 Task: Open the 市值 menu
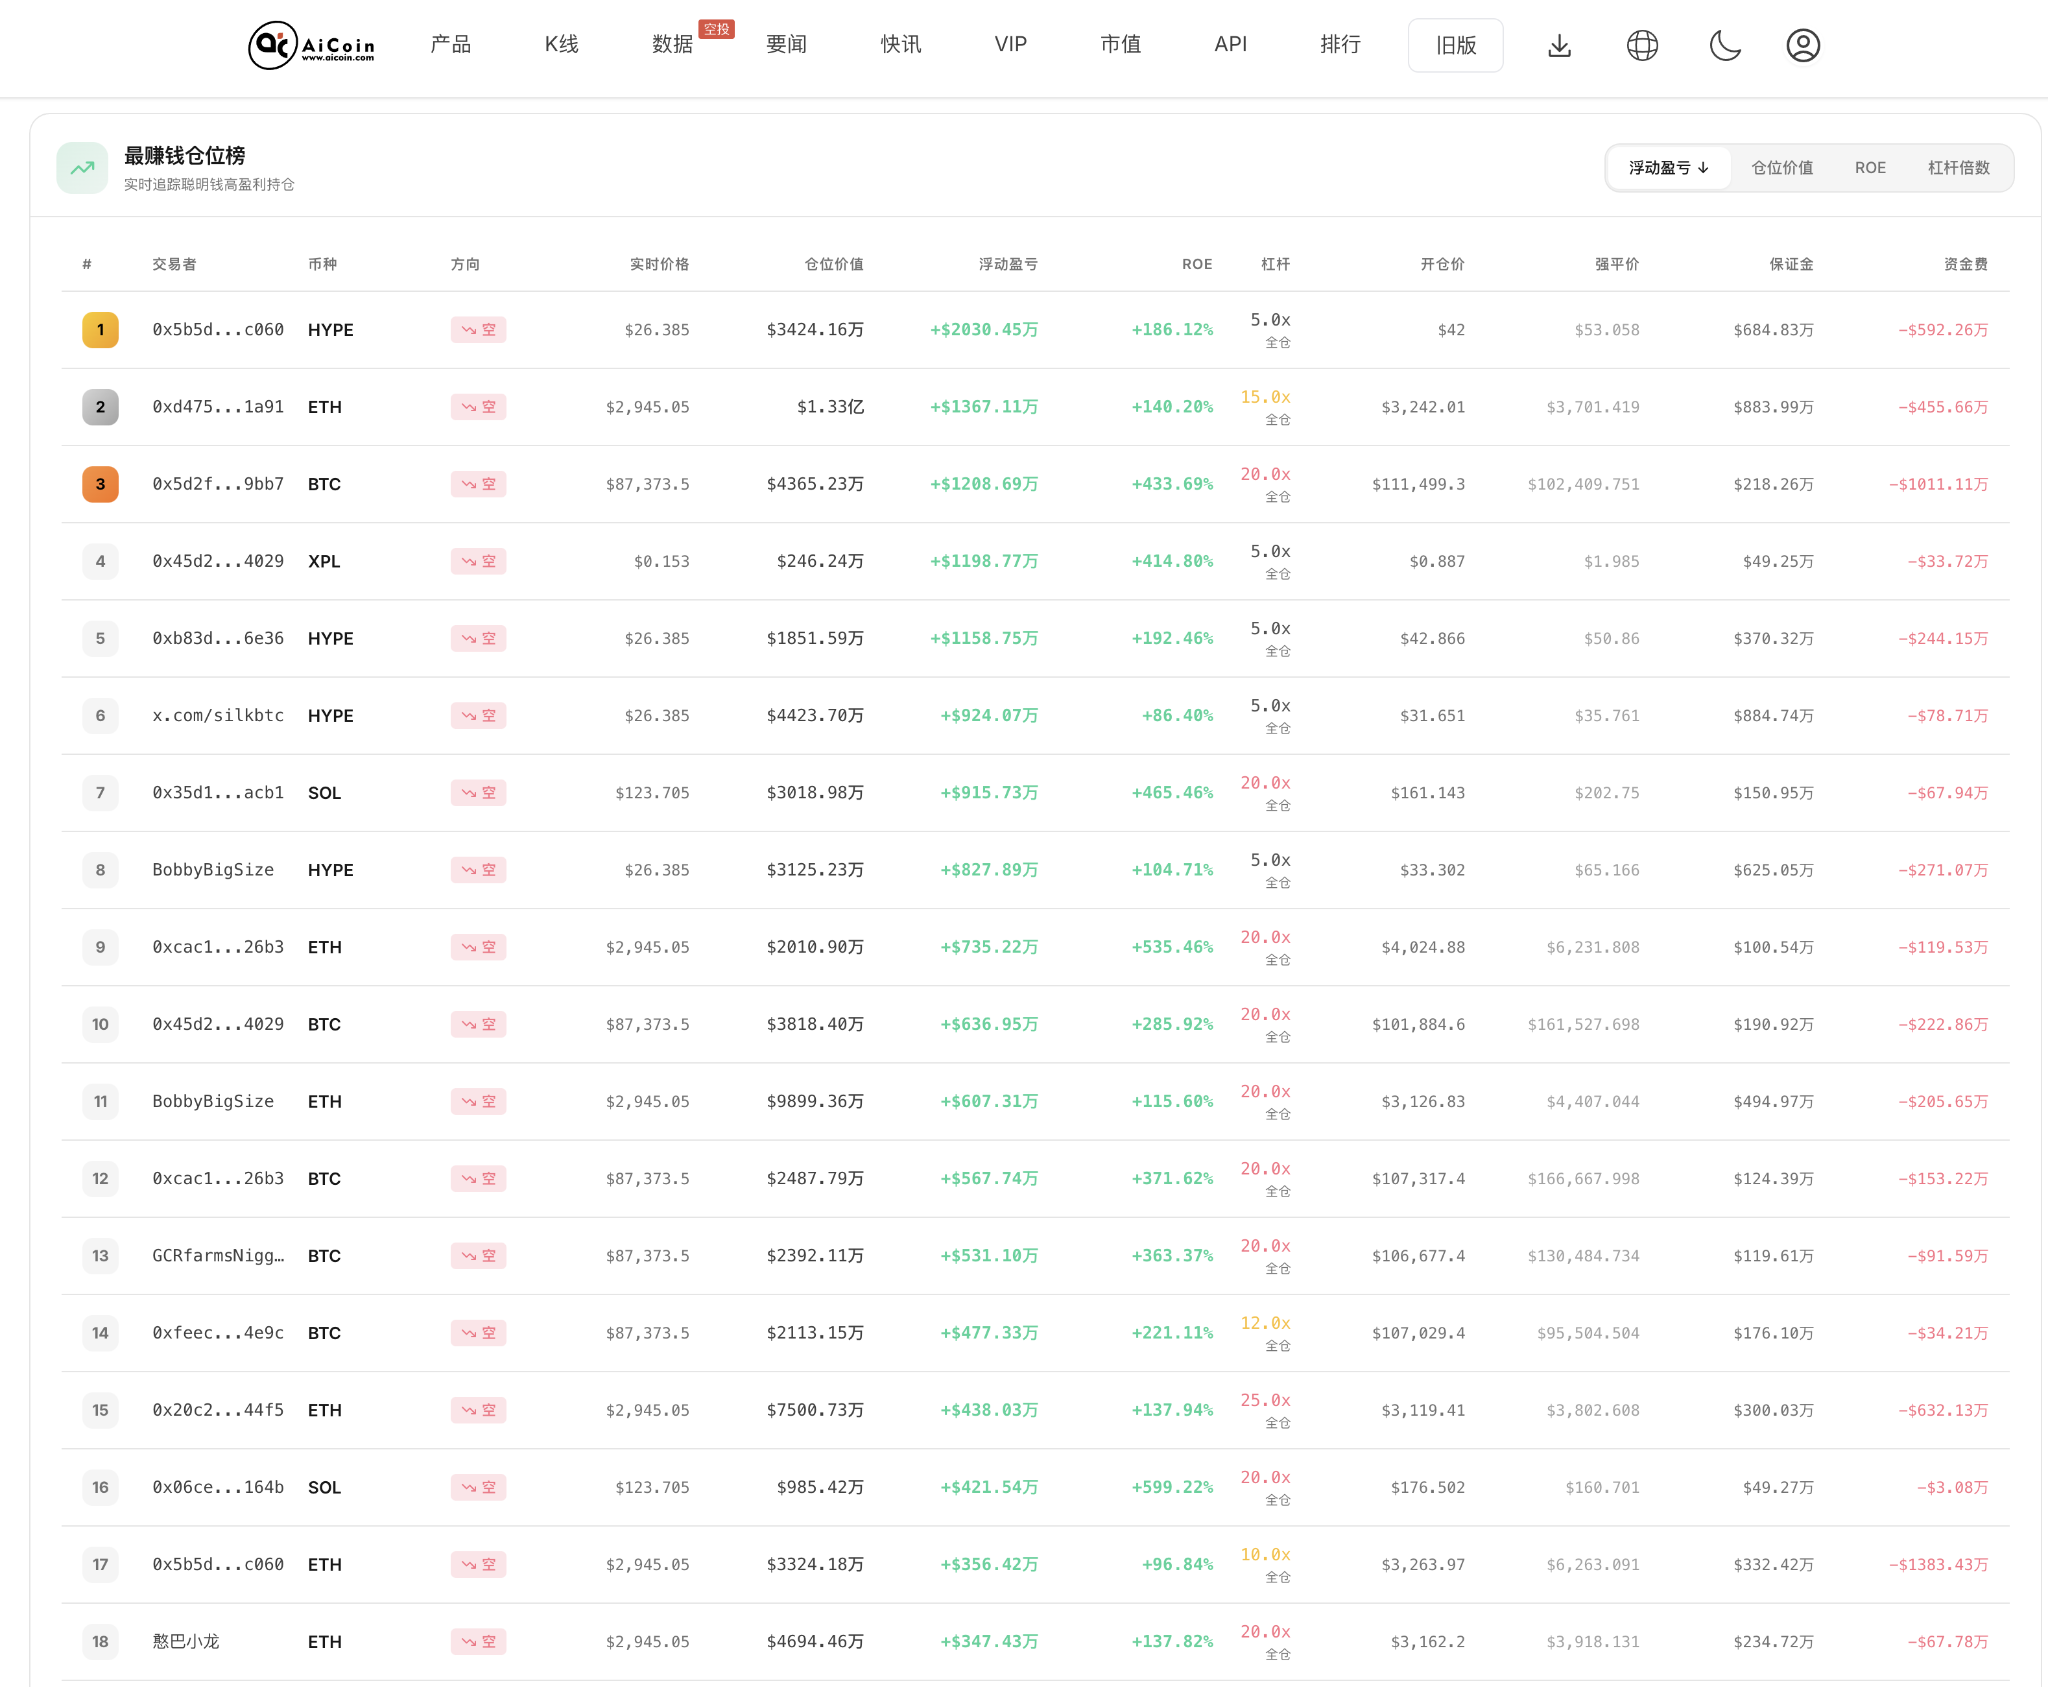[1119, 45]
